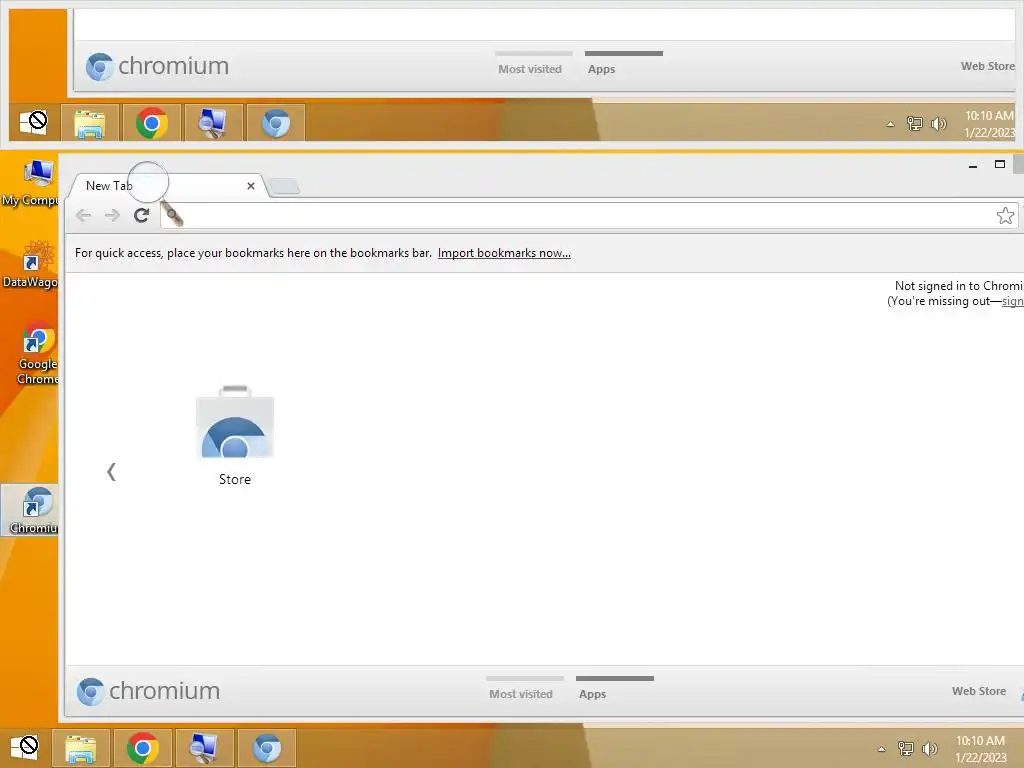Viewport: 1024px width, 768px height.
Task: Go to previous apps page with left chevron
Action: click(111, 472)
